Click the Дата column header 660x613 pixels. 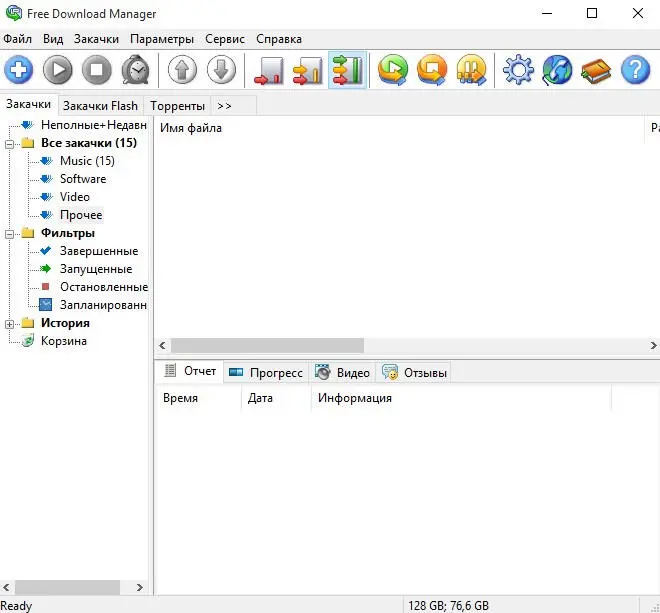[276, 398]
